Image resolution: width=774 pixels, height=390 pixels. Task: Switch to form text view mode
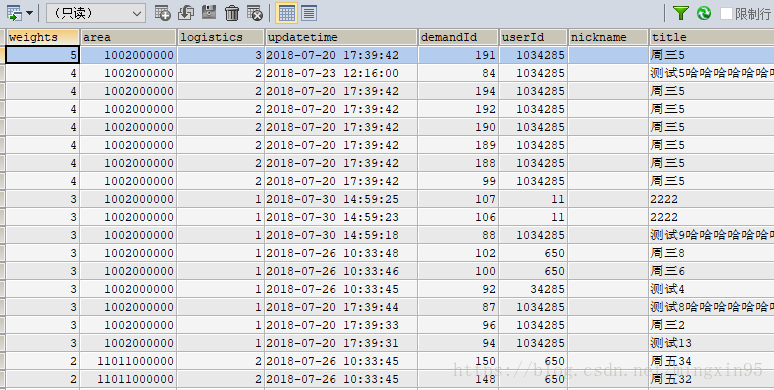(309, 13)
